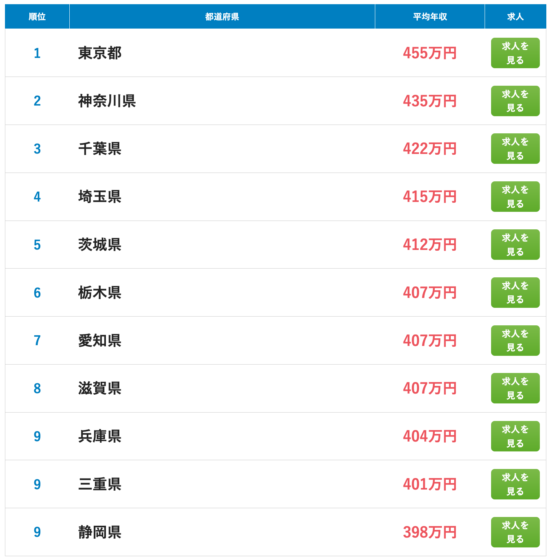Click 求人を見る for 三重県

tap(515, 484)
